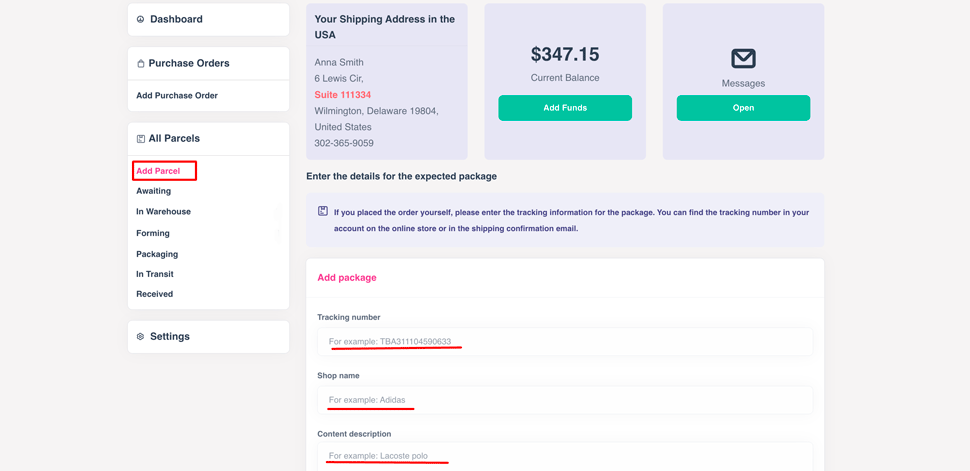Viewport: 970px width, 471px height.
Task: Show Forming parcels
Action: [153, 233]
